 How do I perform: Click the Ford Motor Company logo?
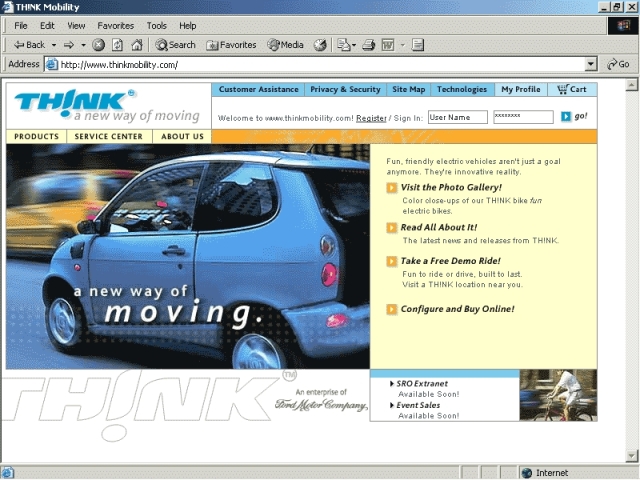pos(321,405)
